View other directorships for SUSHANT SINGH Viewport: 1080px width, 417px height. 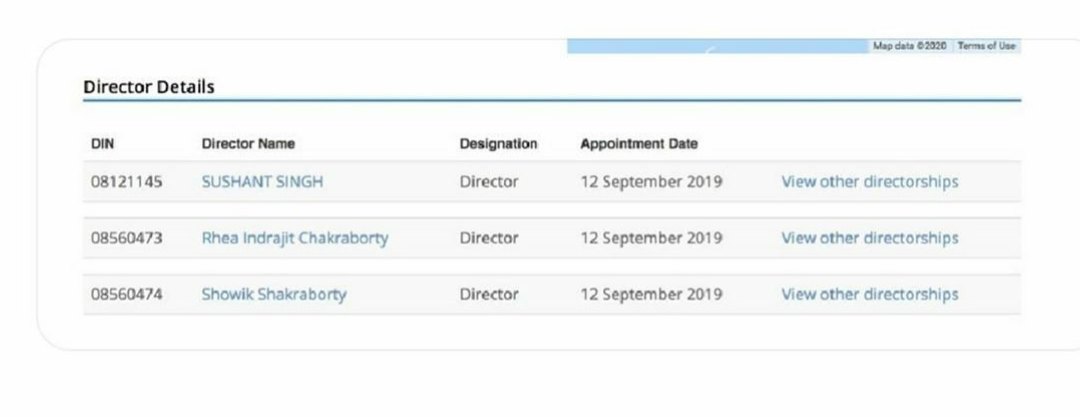[x=869, y=182]
